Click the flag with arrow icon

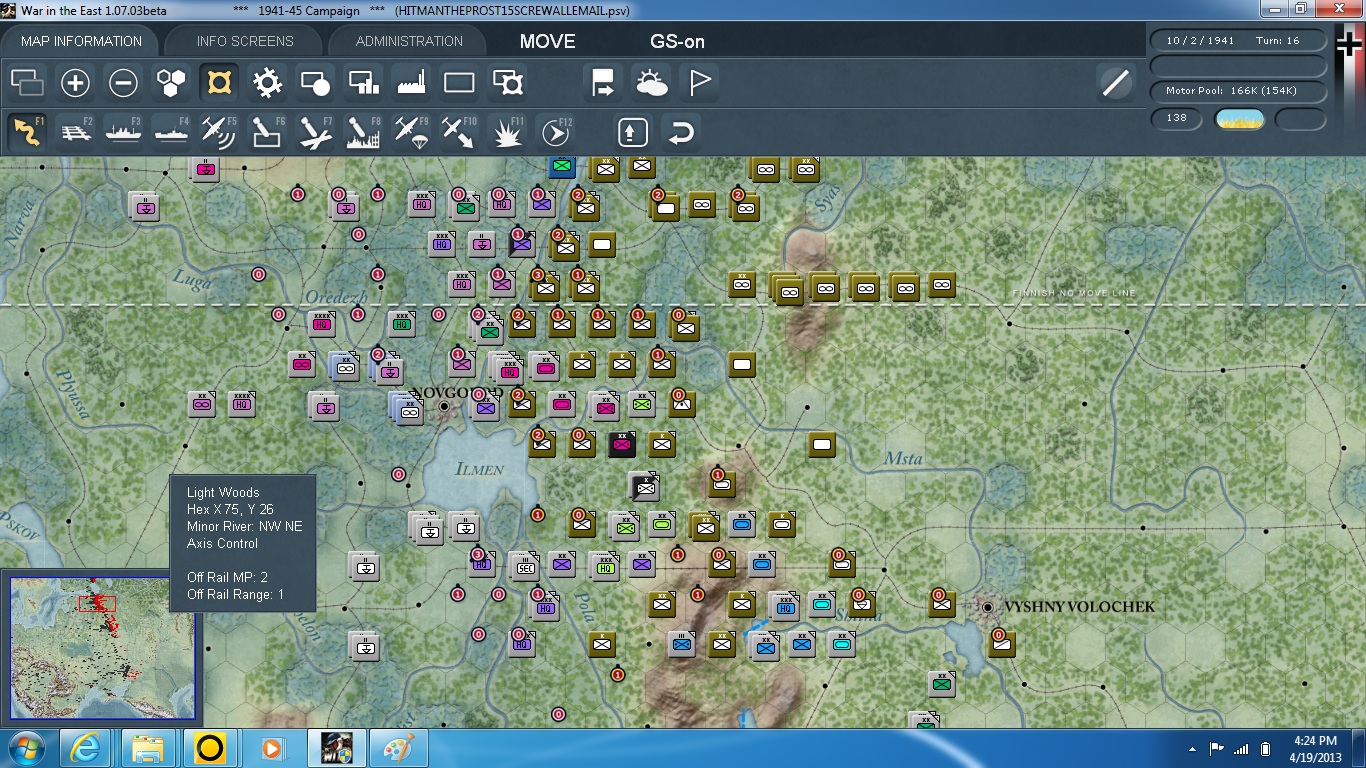click(604, 83)
